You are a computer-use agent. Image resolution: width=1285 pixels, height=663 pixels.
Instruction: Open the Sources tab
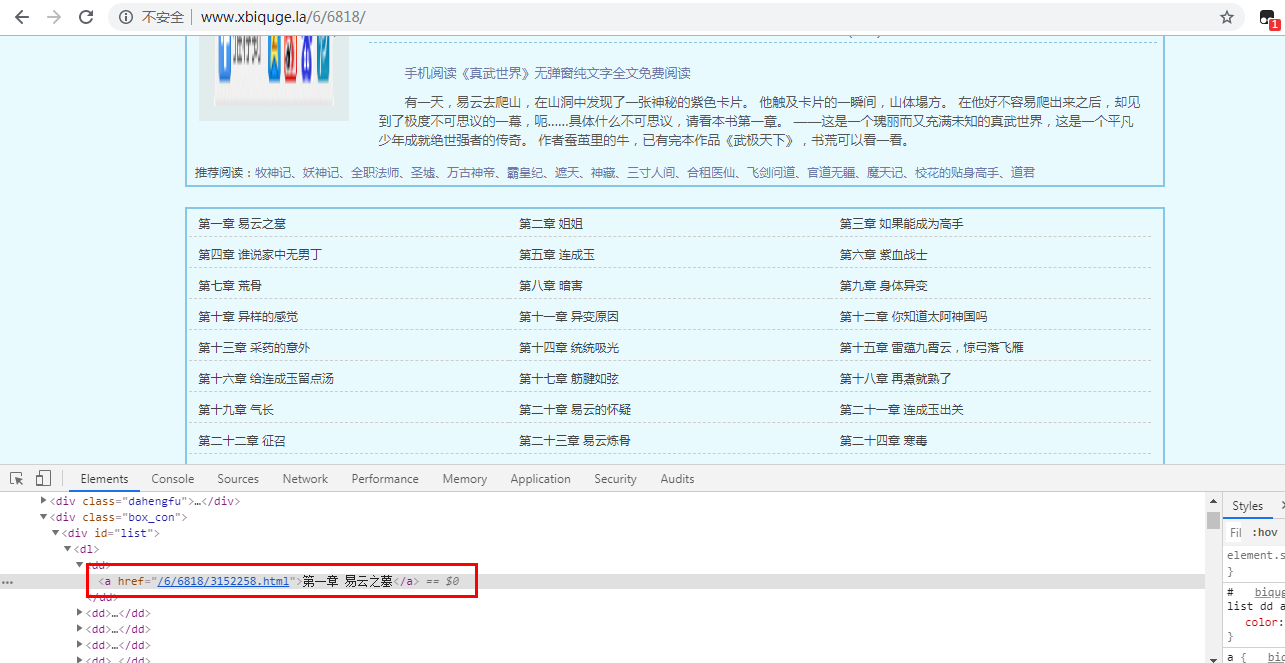pyautogui.click(x=238, y=479)
